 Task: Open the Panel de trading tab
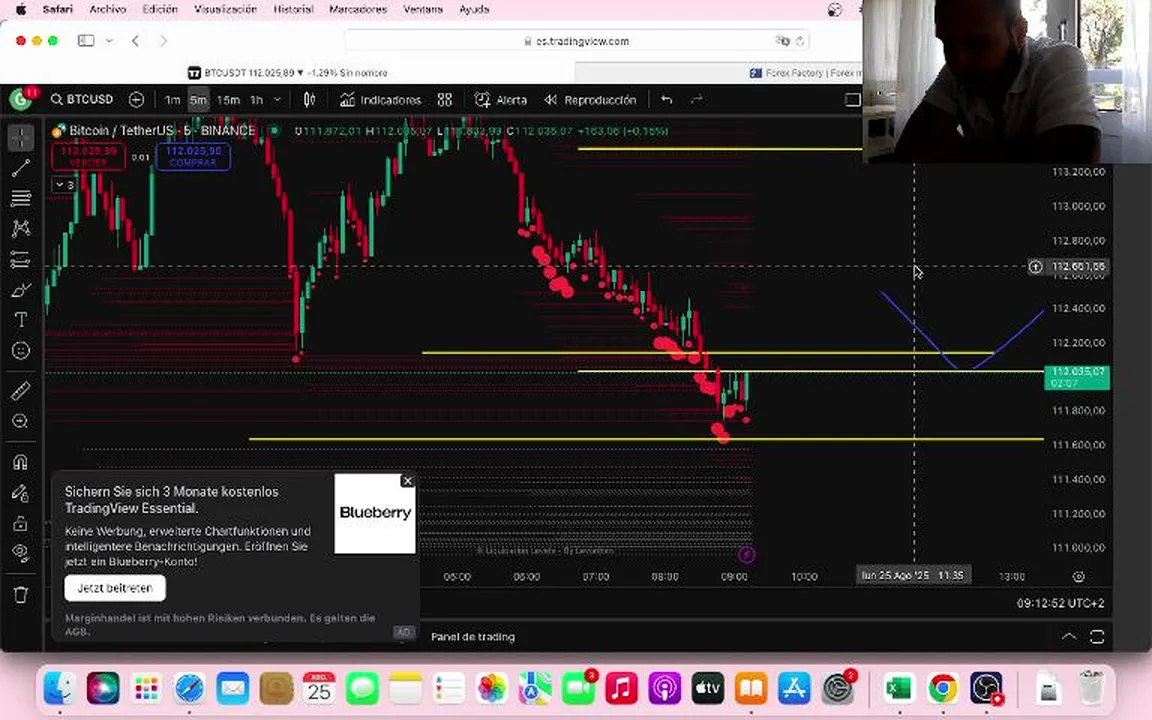472,637
